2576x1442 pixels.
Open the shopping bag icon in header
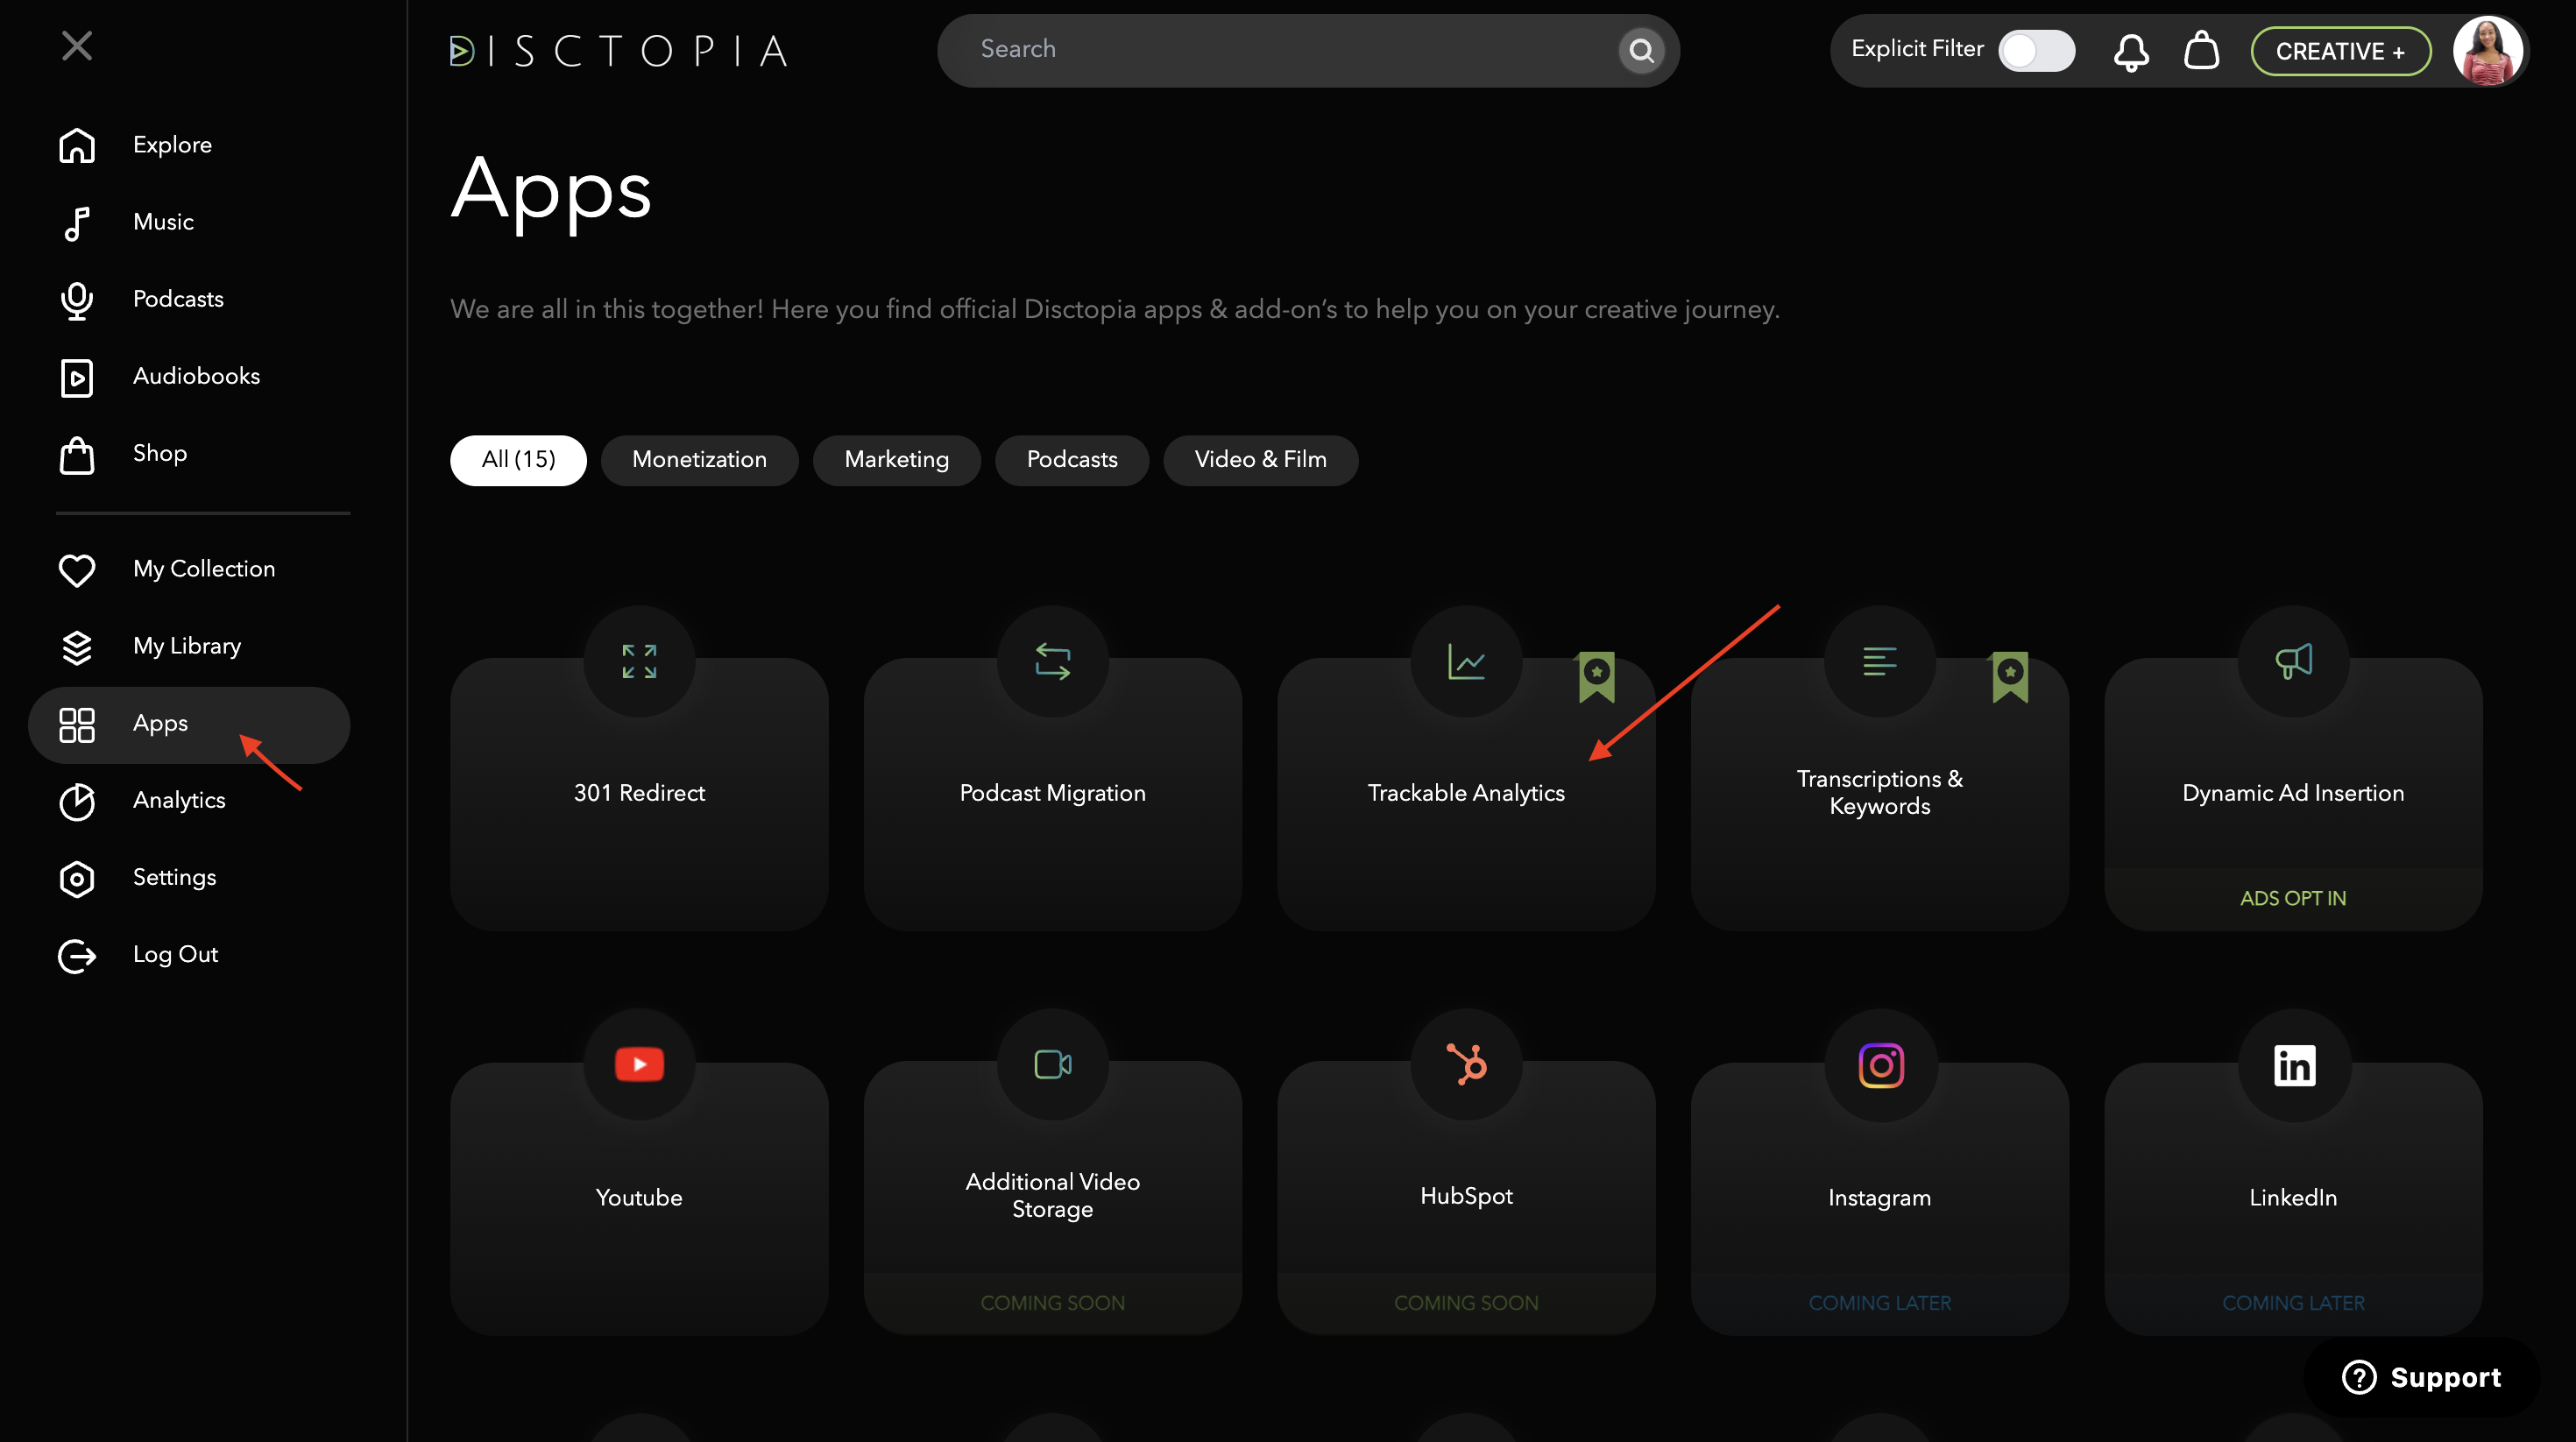[2201, 50]
